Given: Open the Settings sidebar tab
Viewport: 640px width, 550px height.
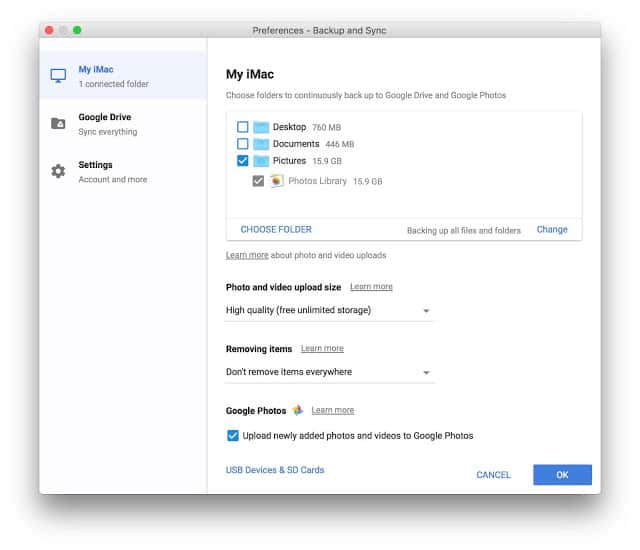Looking at the screenshot, I should coord(123,171).
